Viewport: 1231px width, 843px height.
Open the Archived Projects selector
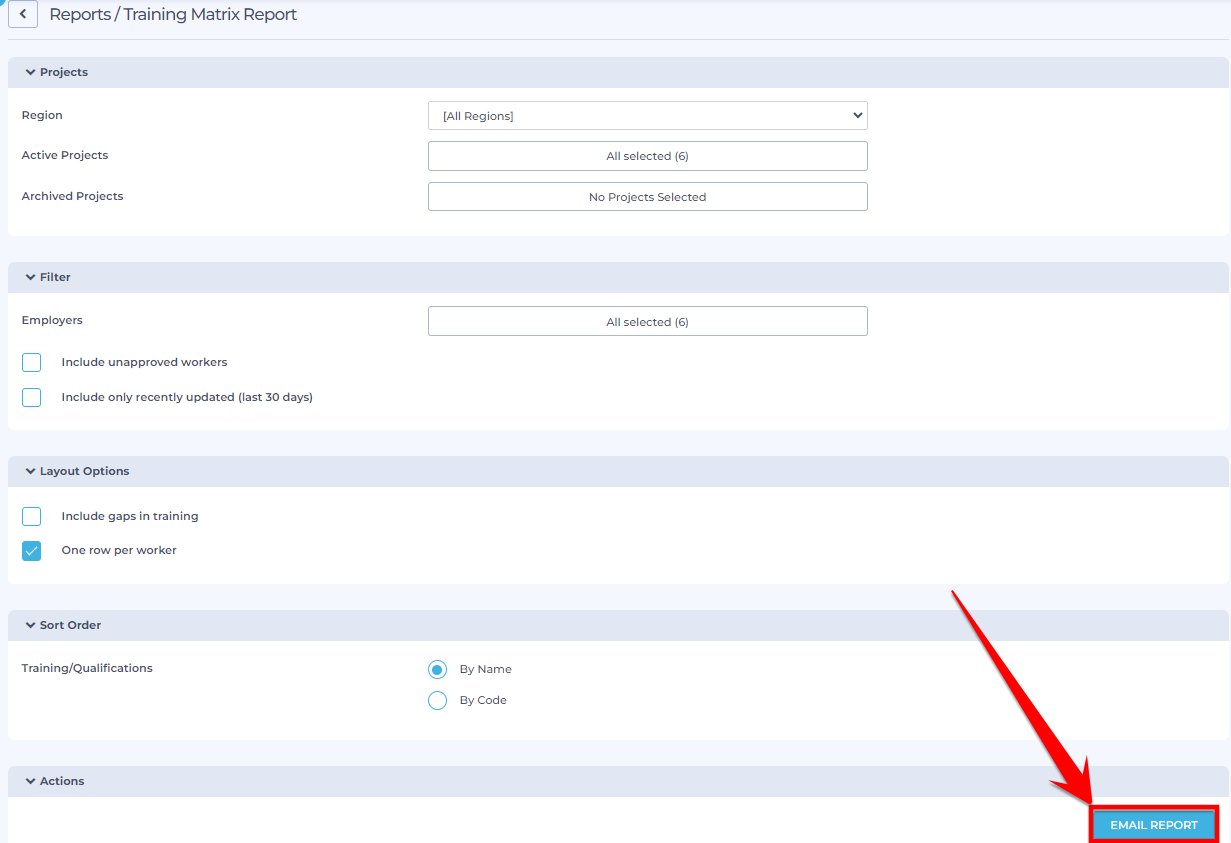pyautogui.click(x=647, y=197)
